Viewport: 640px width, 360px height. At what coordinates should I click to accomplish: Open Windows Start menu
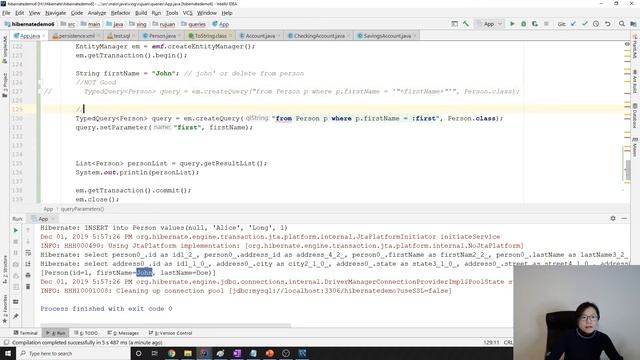8,353
